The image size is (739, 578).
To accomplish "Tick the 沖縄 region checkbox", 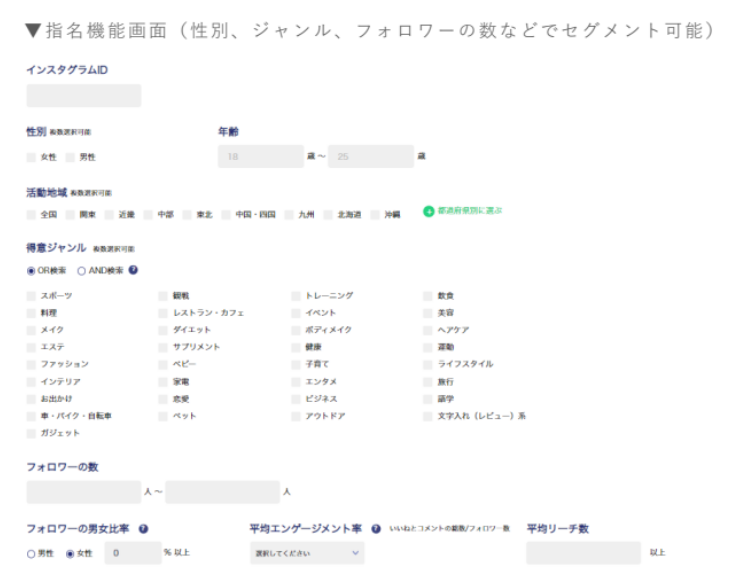I will [376, 215].
